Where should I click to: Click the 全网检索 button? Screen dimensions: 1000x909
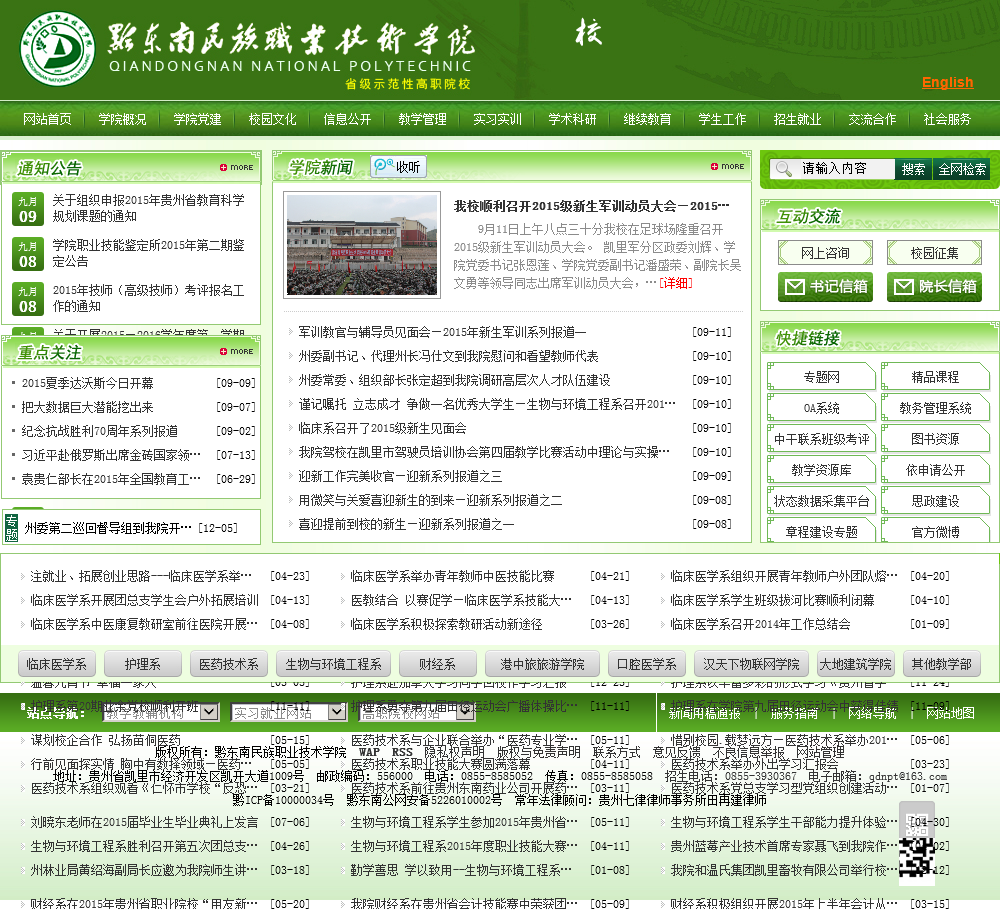tap(962, 169)
